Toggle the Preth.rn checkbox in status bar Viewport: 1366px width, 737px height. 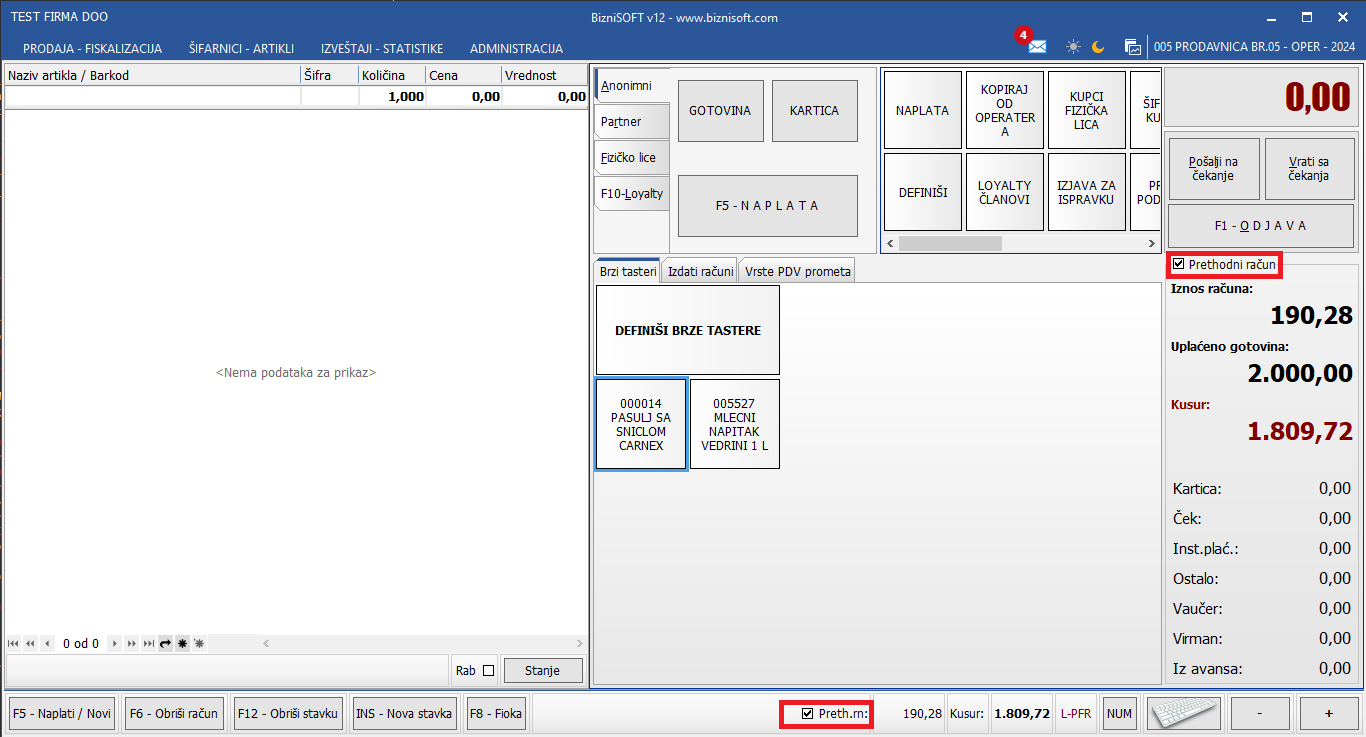pos(808,714)
